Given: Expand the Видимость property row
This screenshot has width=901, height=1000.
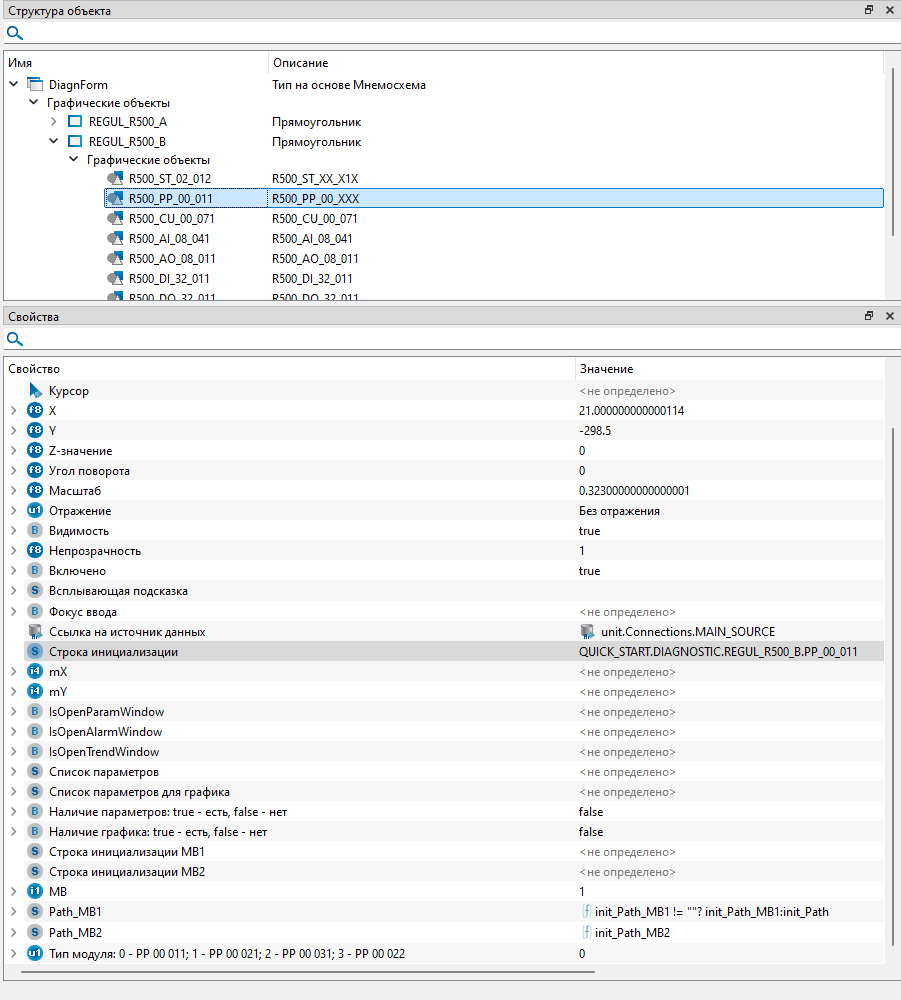Looking at the screenshot, I should tap(13, 531).
